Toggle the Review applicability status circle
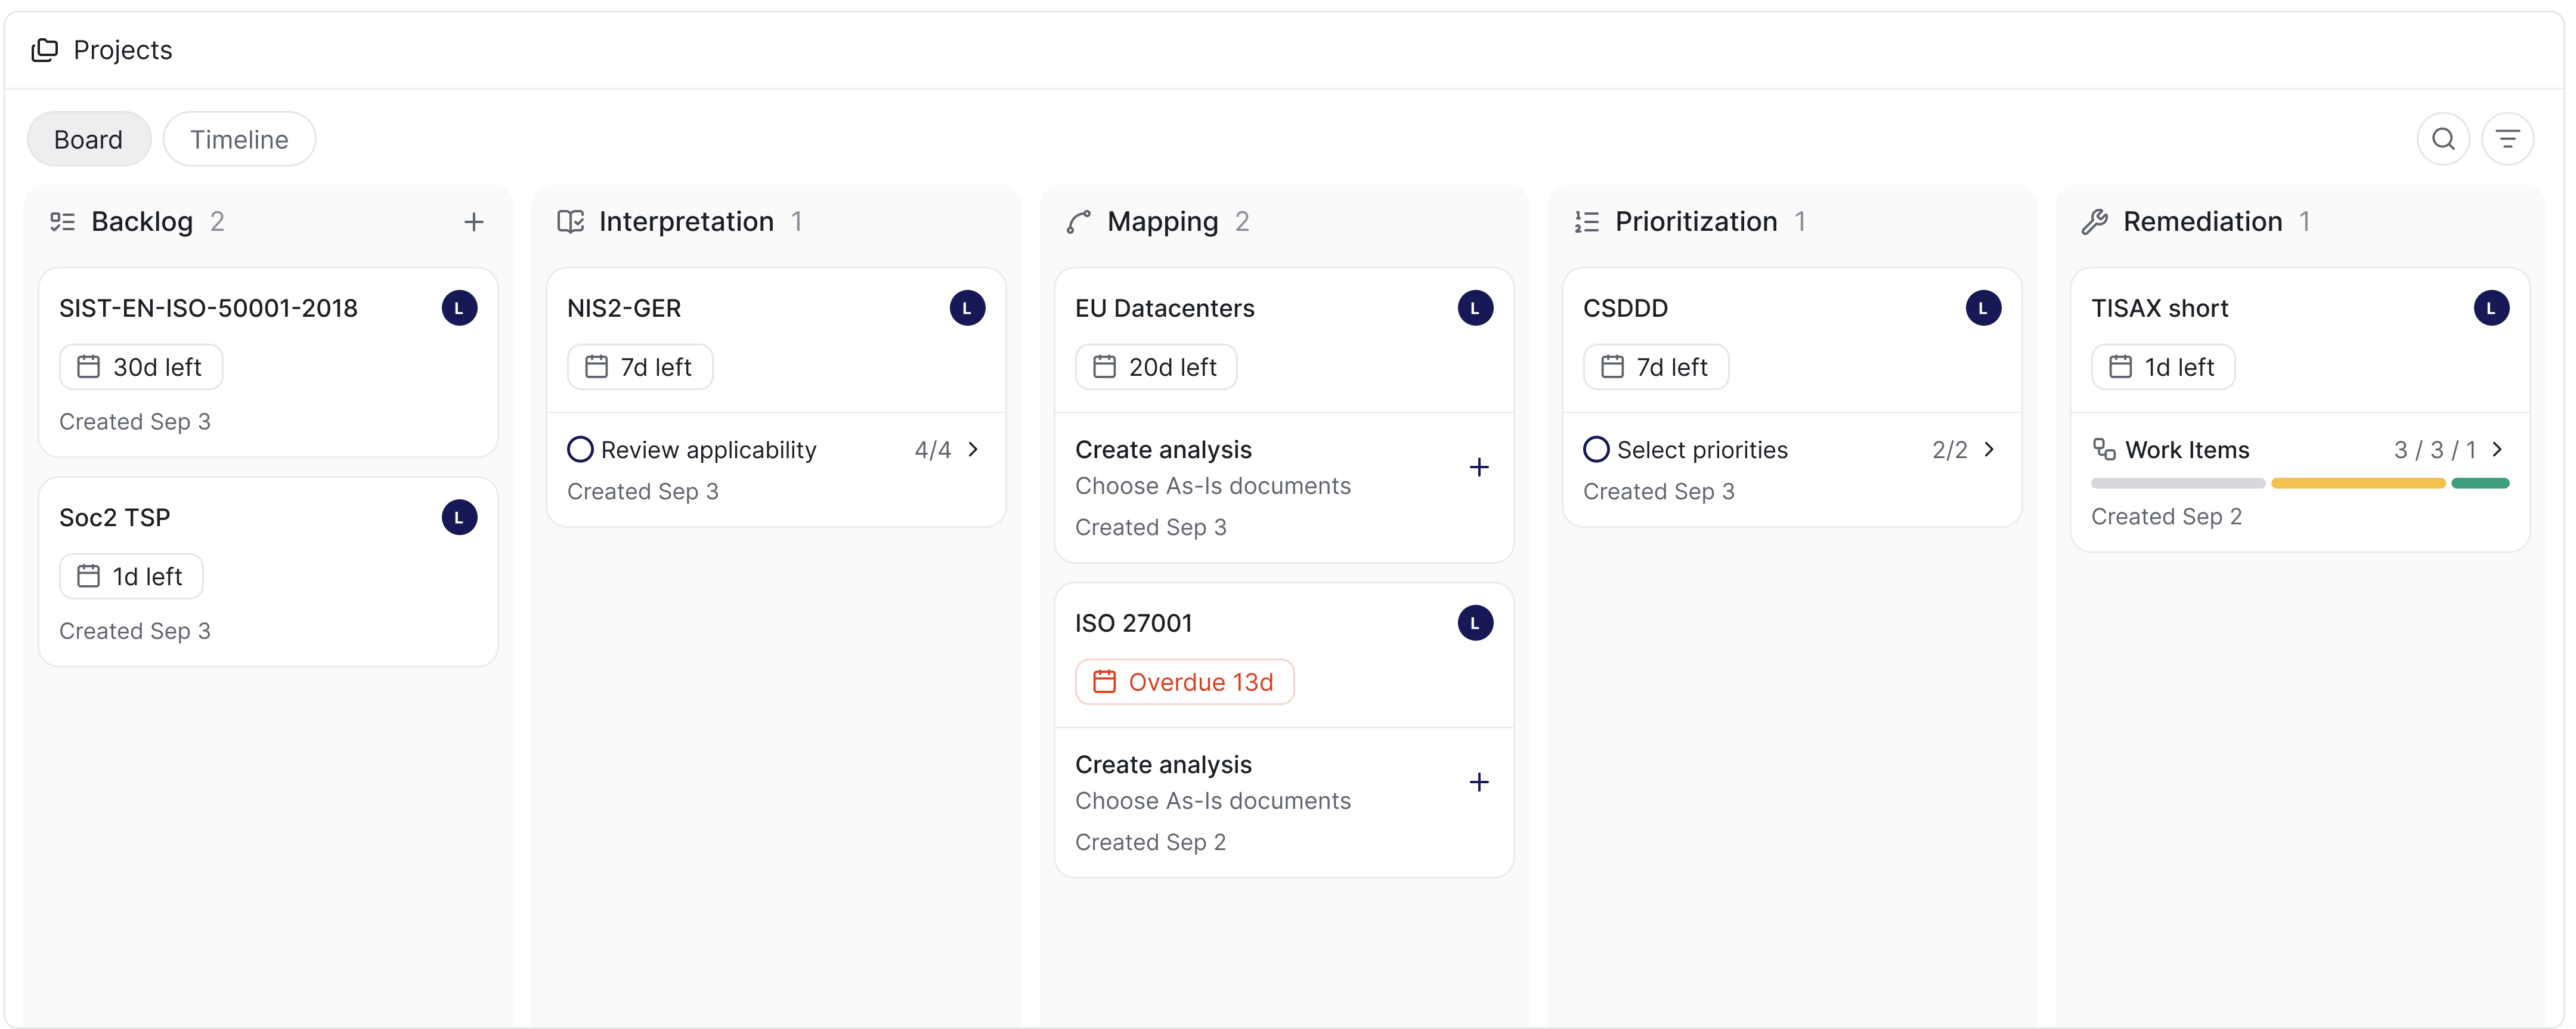The width and height of the screenshot is (2576, 1029). tap(580, 449)
